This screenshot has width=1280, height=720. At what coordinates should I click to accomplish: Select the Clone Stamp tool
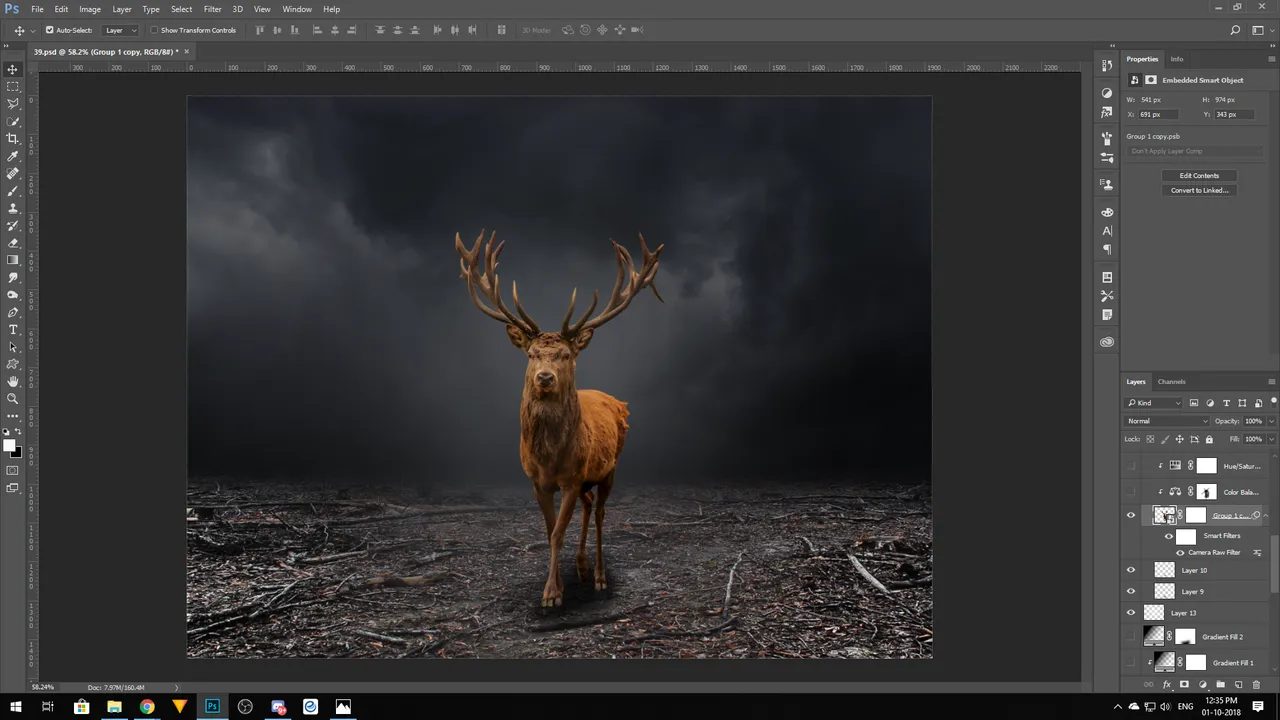tap(13, 208)
